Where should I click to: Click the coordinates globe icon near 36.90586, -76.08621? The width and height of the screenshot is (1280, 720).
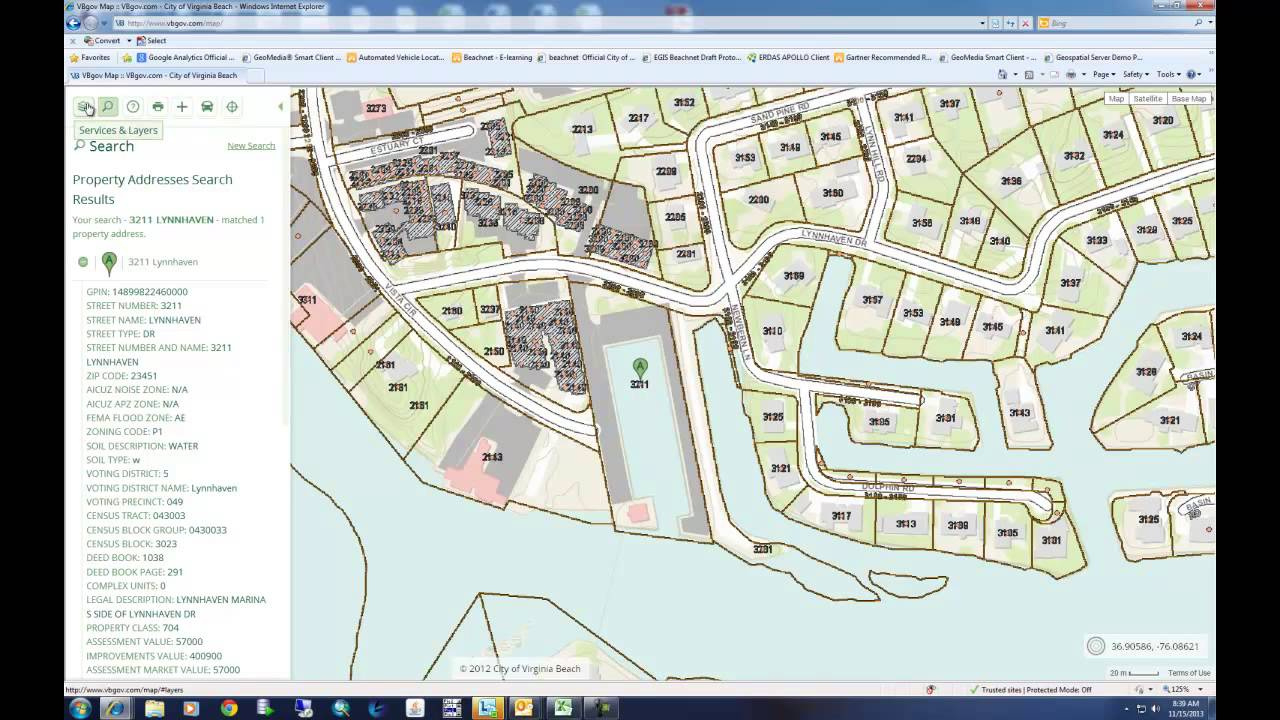[x=1096, y=646]
